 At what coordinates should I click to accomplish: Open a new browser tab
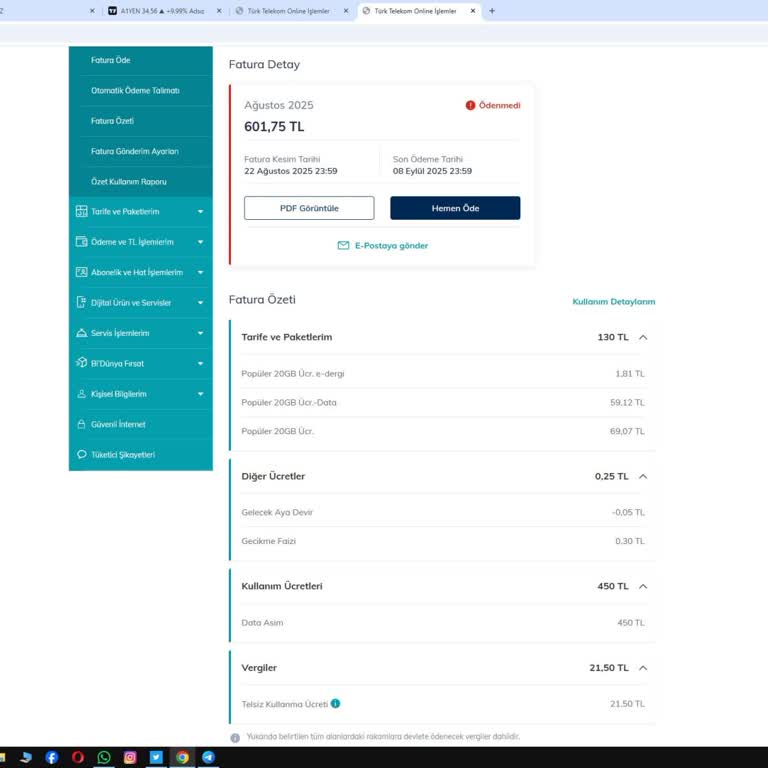[492, 11]
